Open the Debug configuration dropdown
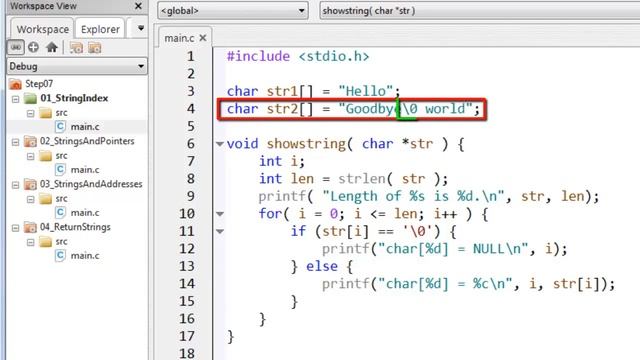Image resolution: width=640 pixels, height=360 pixels. 77,66
